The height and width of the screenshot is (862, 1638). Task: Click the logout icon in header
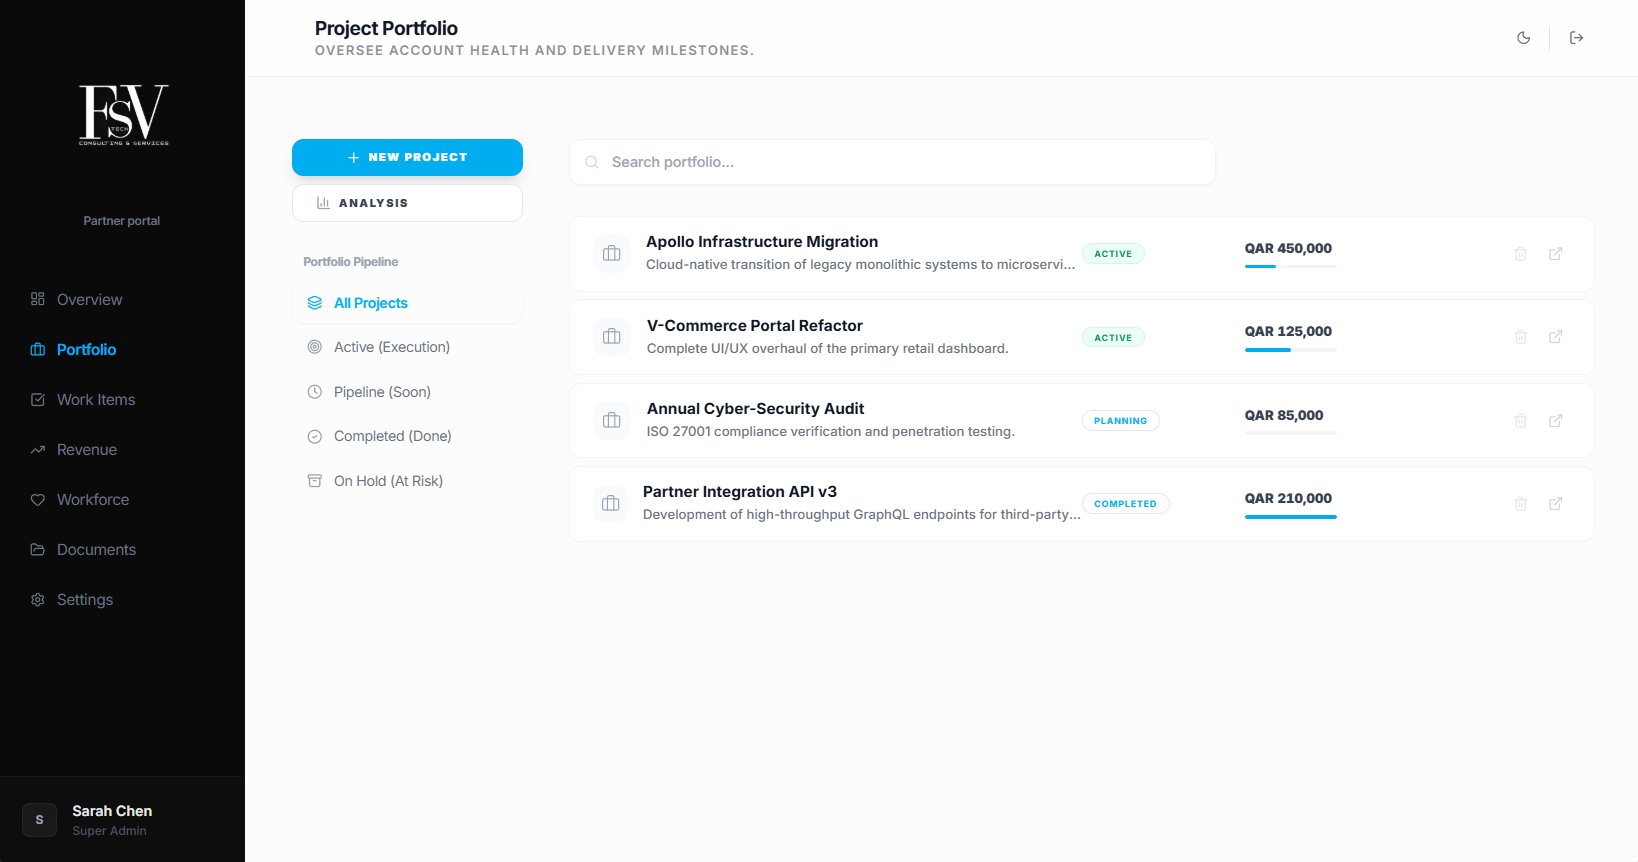click(1576, 38)
